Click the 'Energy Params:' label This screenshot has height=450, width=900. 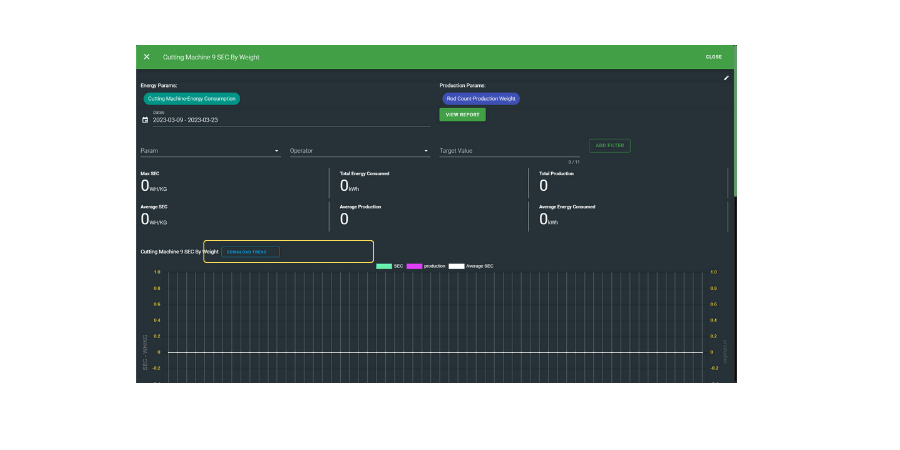(159, 86)
